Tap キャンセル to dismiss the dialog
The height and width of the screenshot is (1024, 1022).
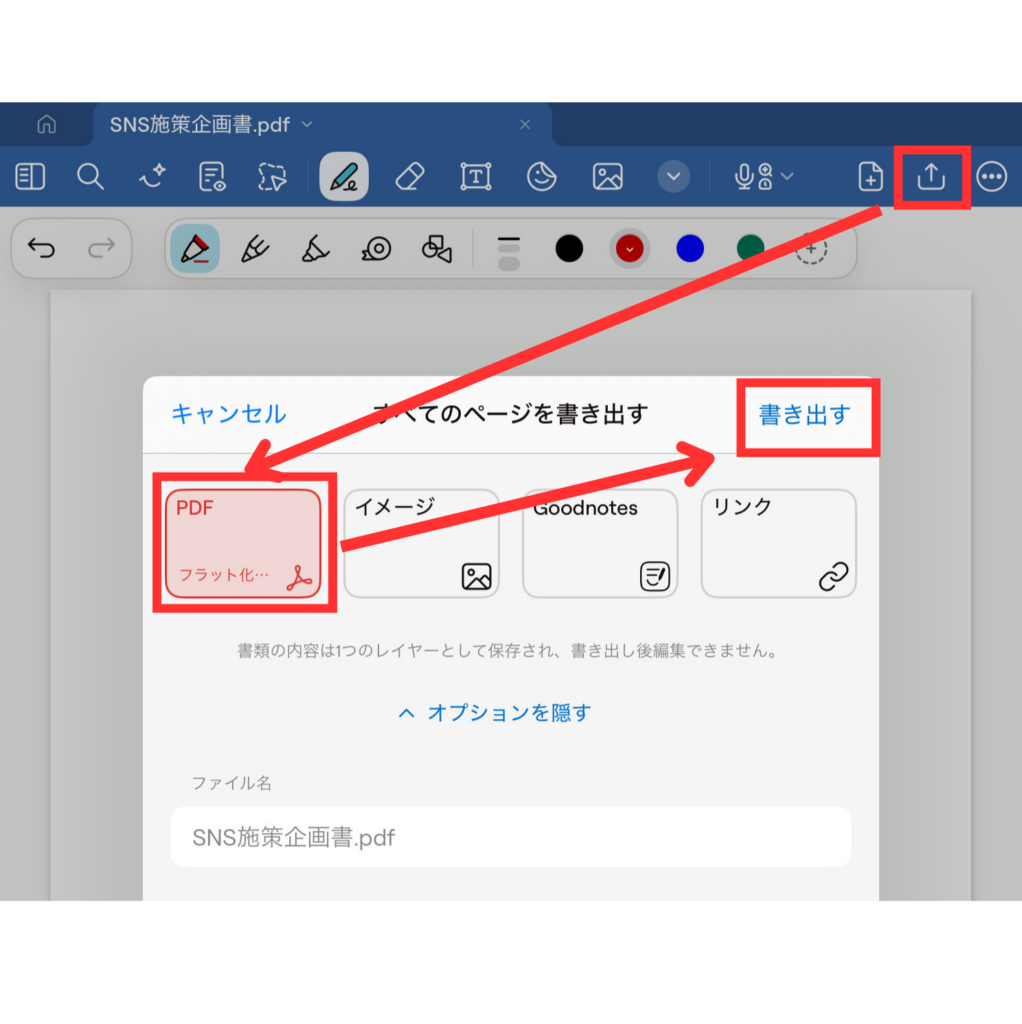(x=228, y=414)
